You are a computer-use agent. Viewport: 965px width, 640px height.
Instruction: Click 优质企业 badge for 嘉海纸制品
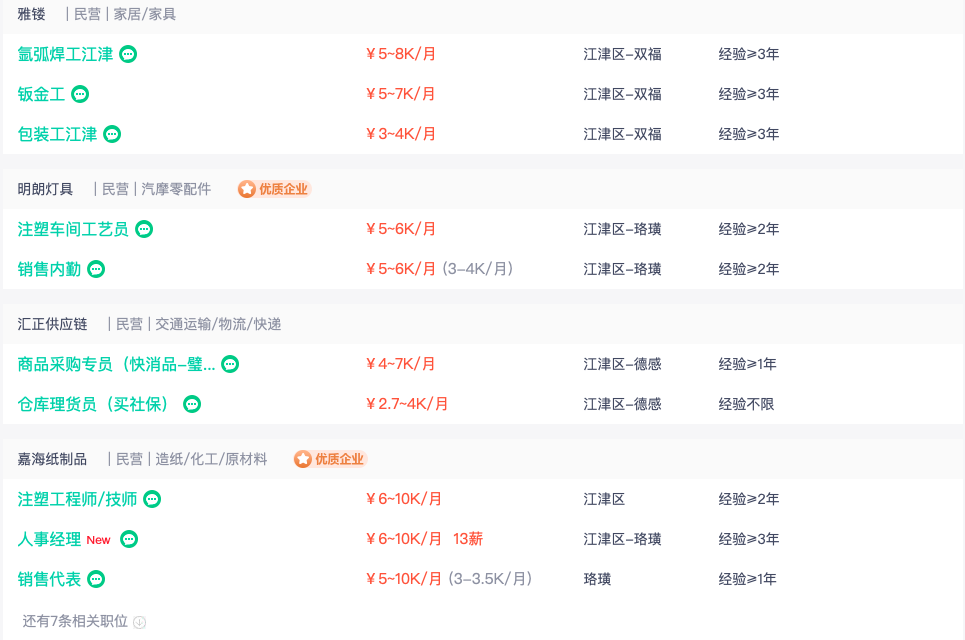coord(331,459)
